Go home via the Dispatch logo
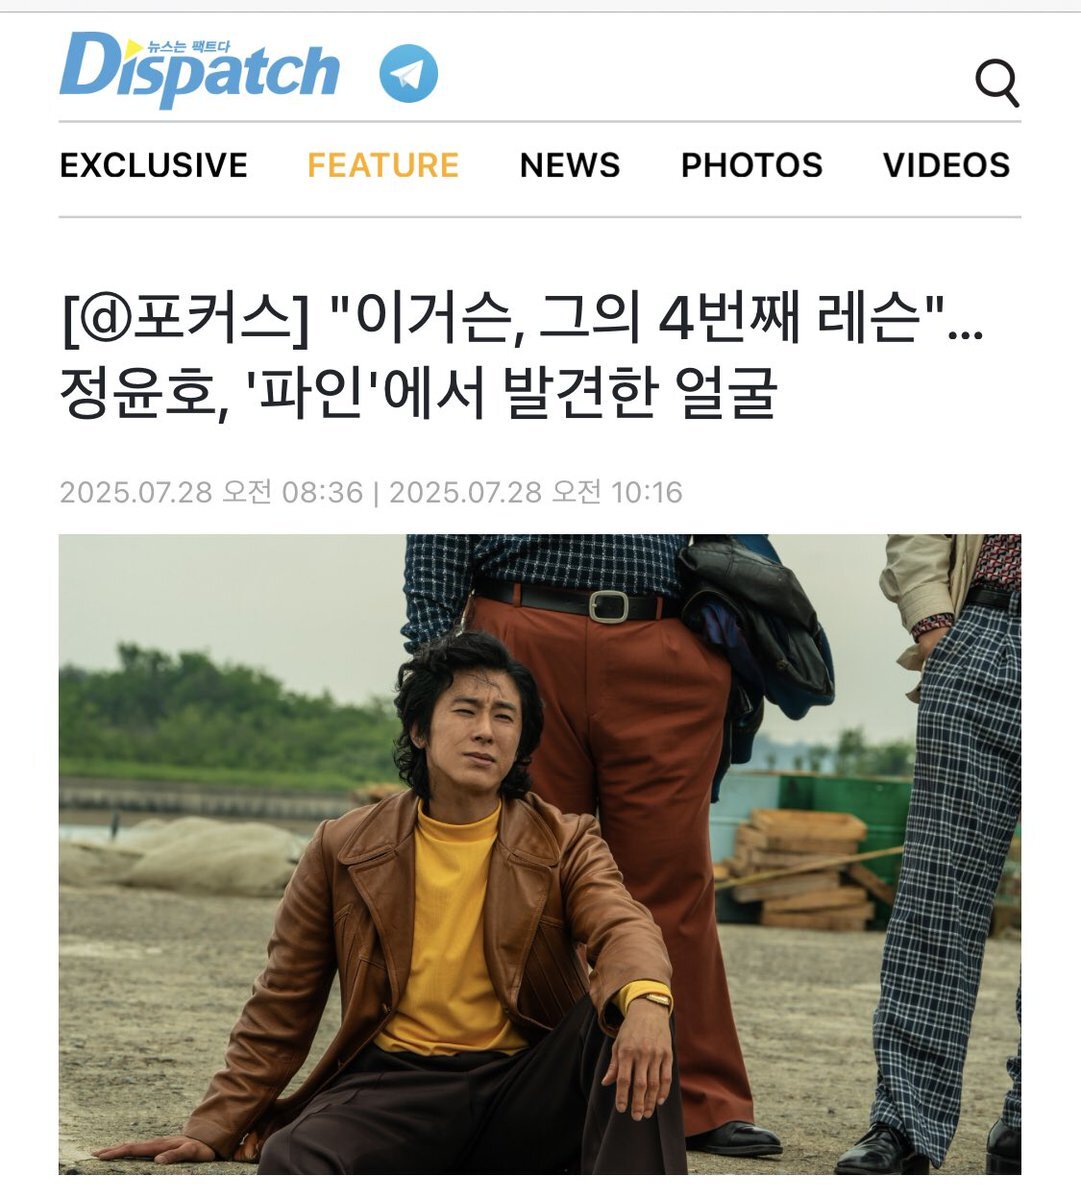Viewport: 1081px width, 1200px height. (200, 68)
